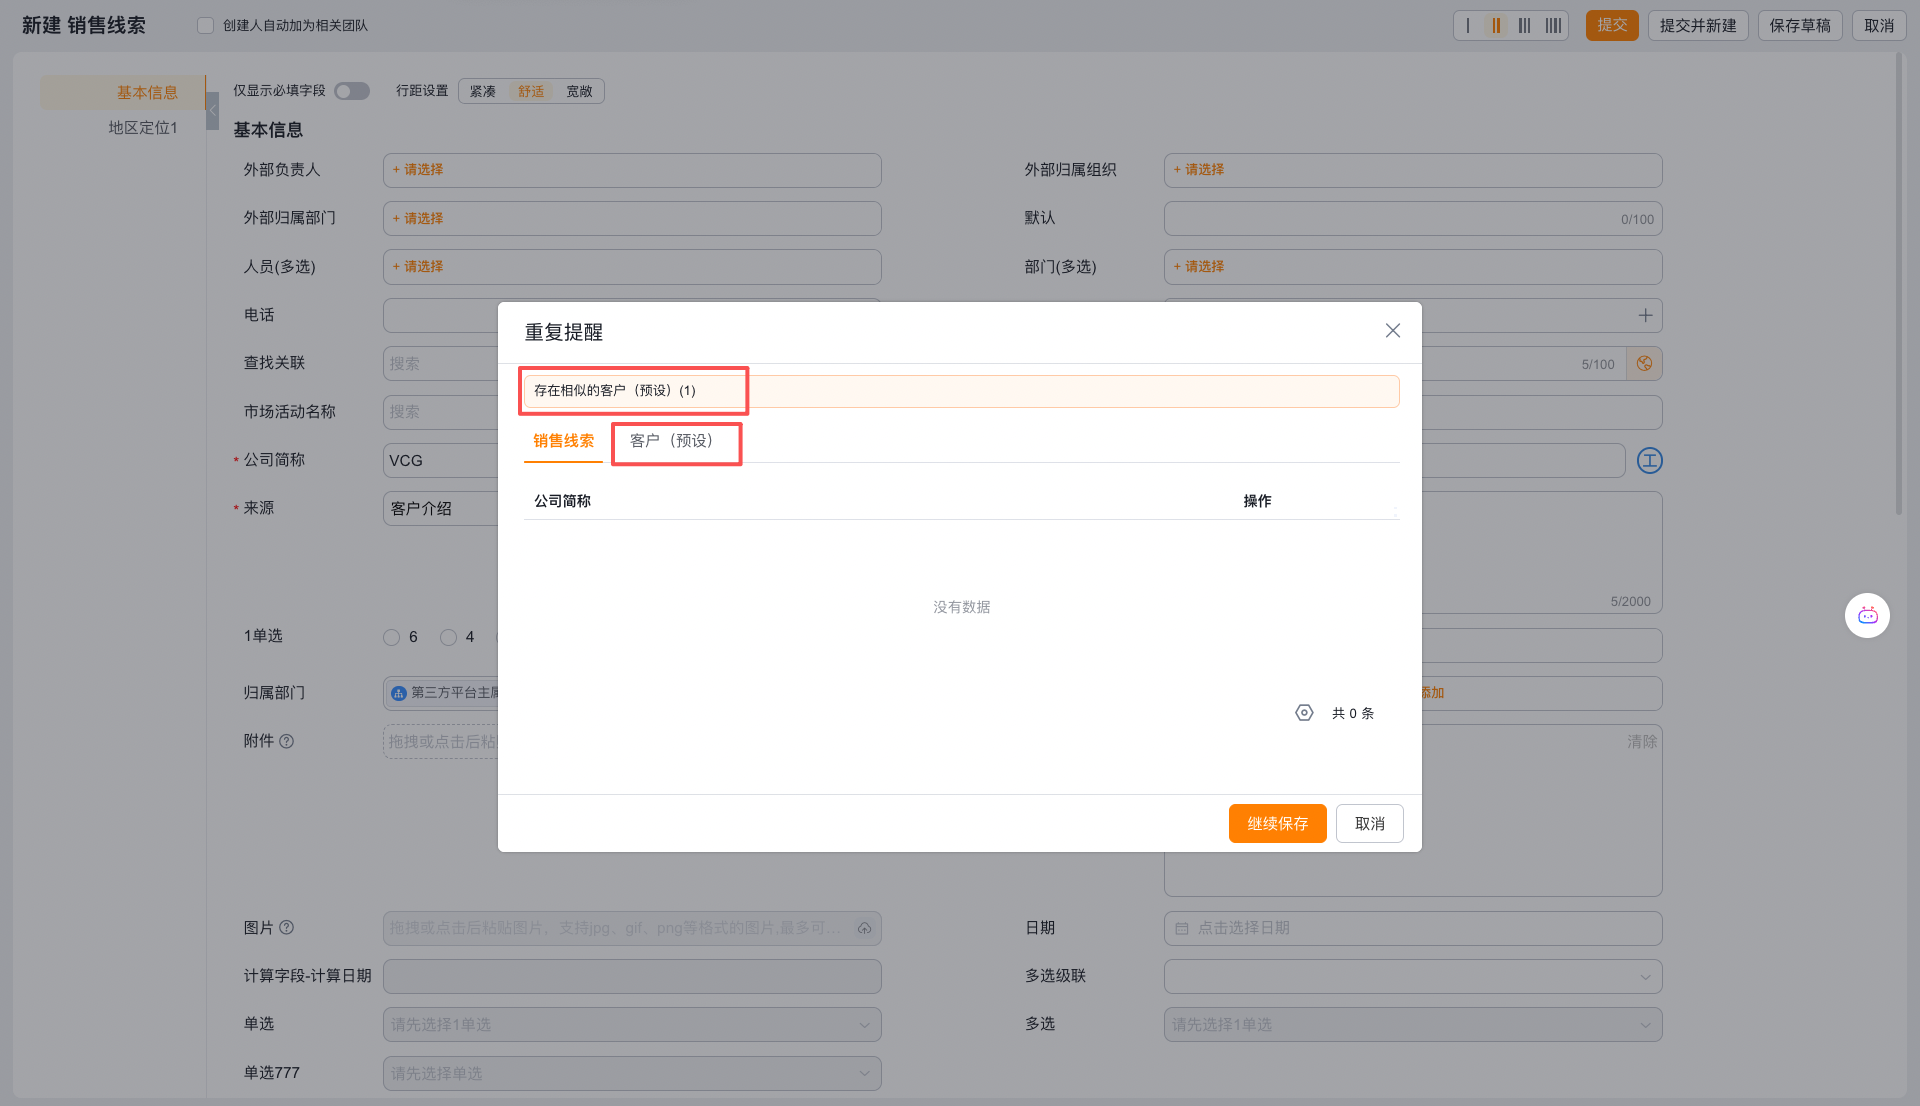
Task: Open table column settings gear icon
Action: point(1304,713)
